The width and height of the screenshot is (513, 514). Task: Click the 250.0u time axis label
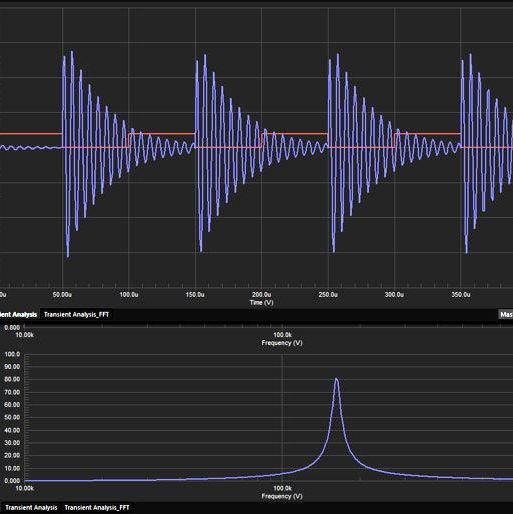(328, 295)
